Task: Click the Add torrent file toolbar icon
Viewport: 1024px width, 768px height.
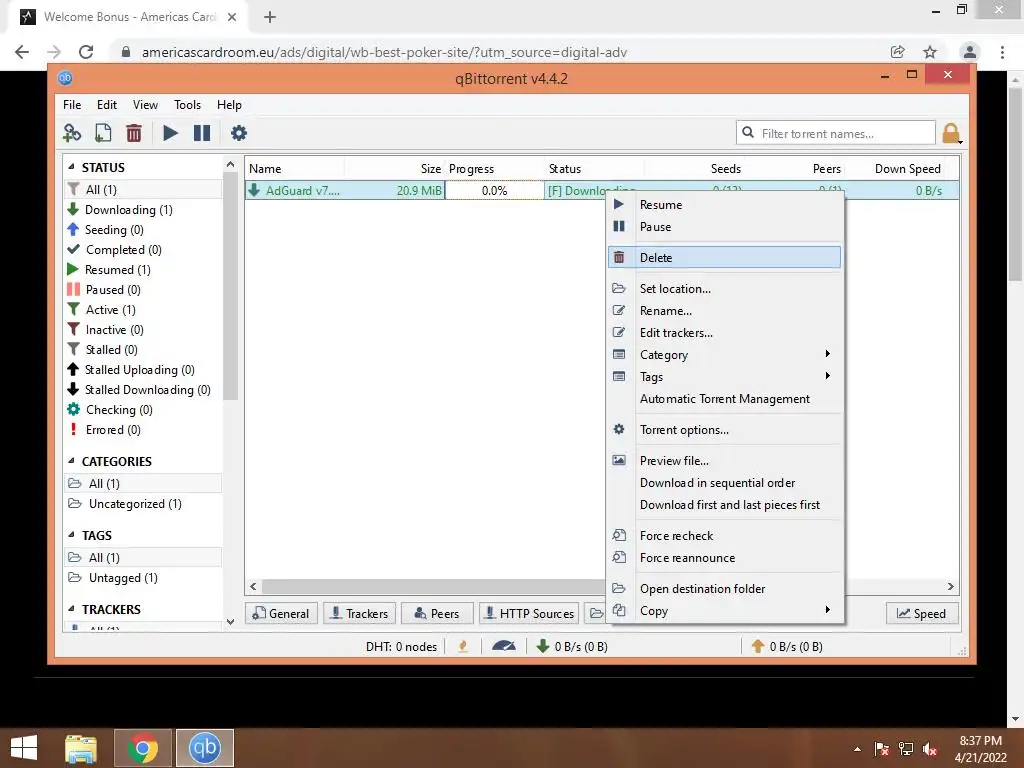Action: 103,133
